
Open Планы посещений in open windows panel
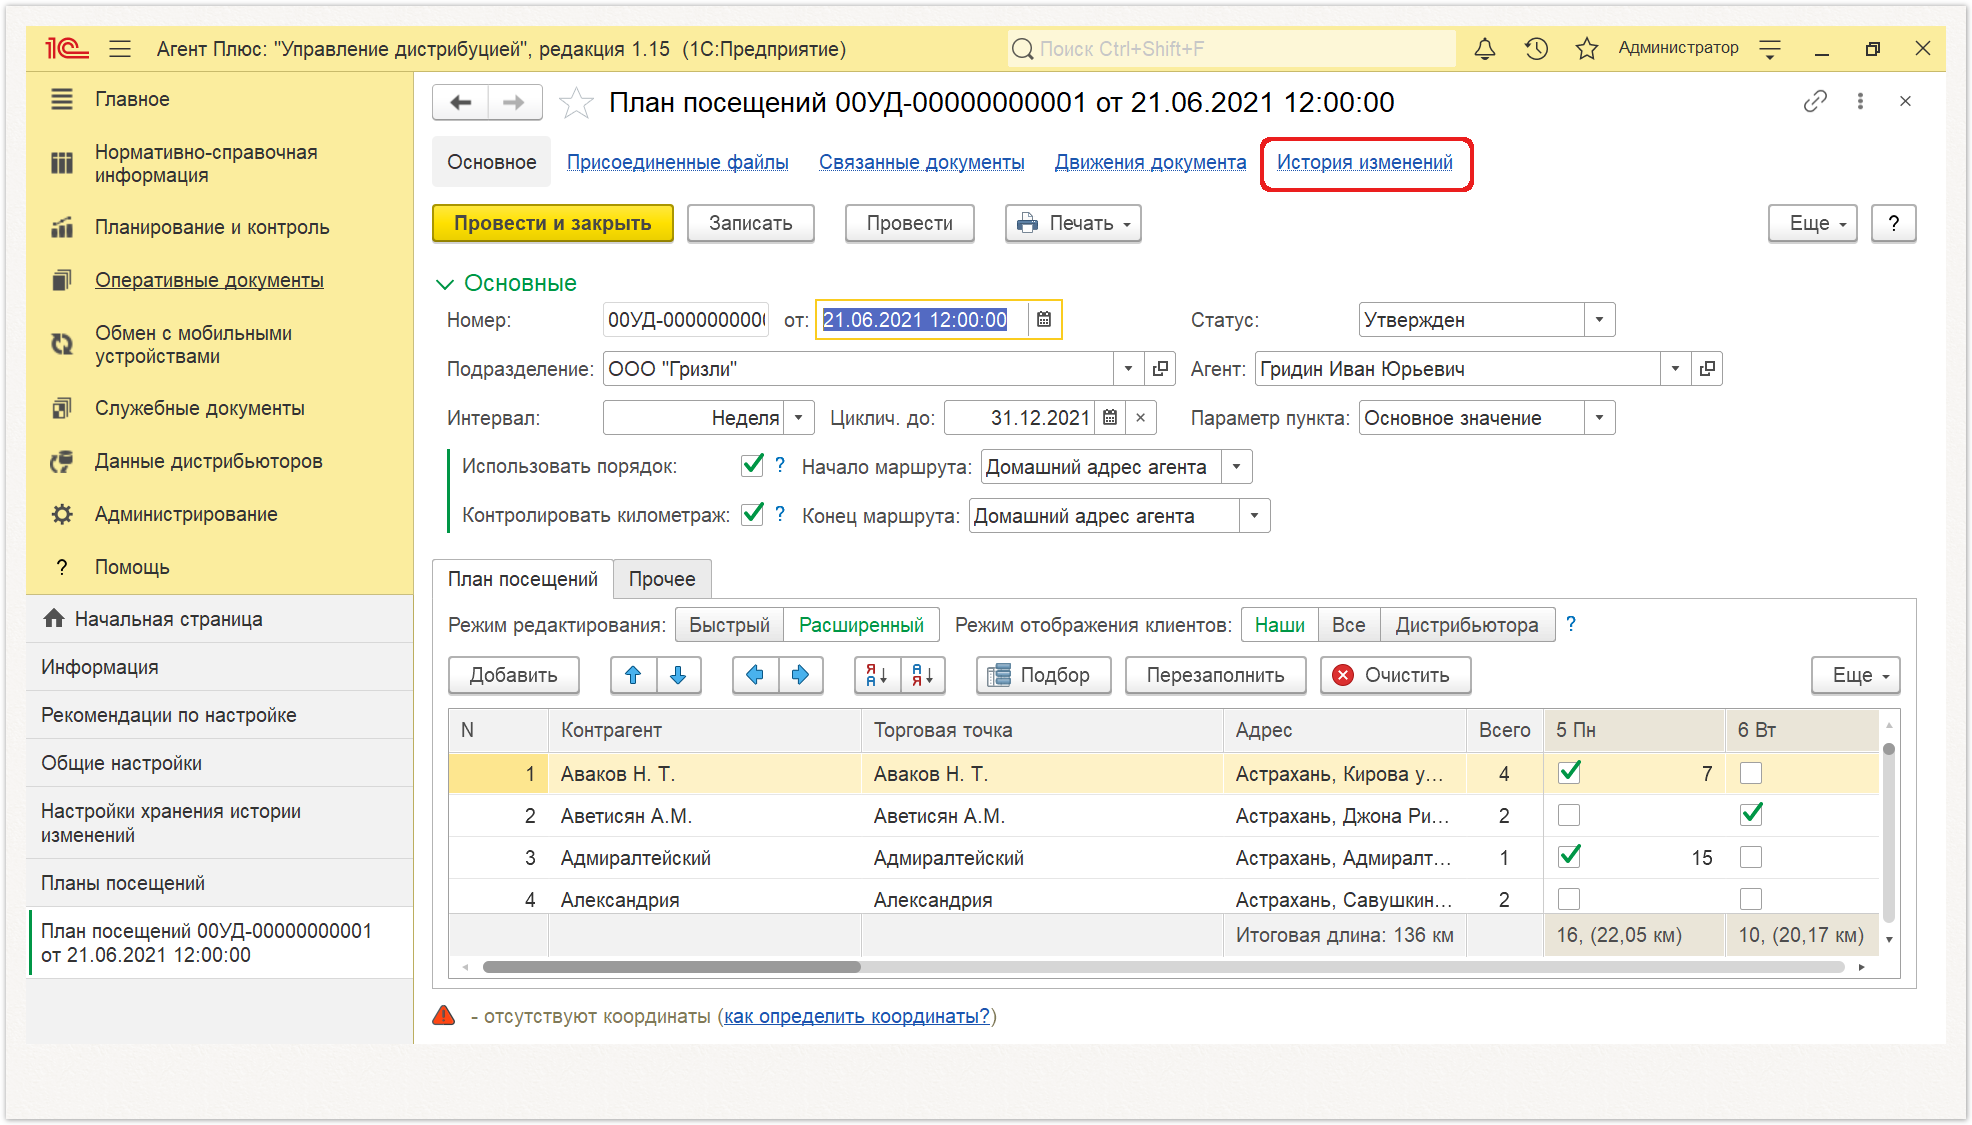click(x=220, y=883)
